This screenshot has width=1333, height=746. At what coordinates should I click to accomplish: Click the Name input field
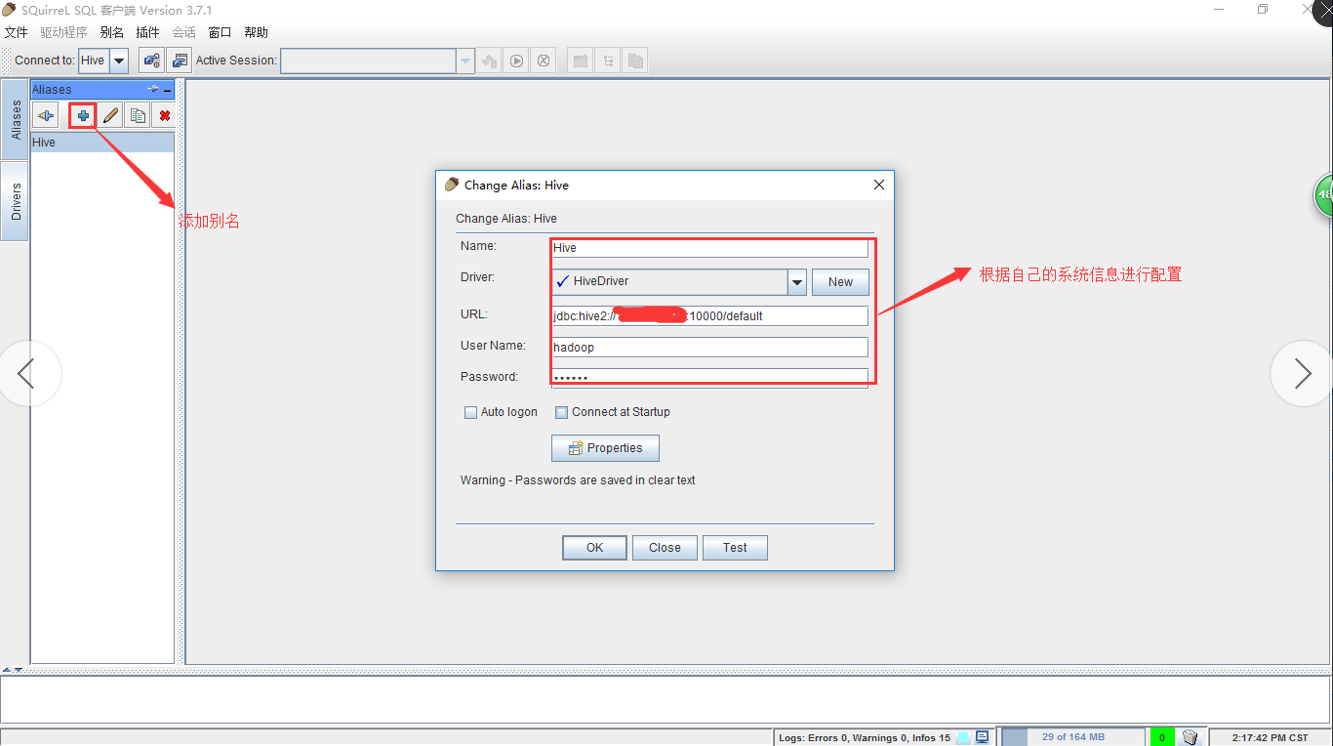tap(710, 248)
